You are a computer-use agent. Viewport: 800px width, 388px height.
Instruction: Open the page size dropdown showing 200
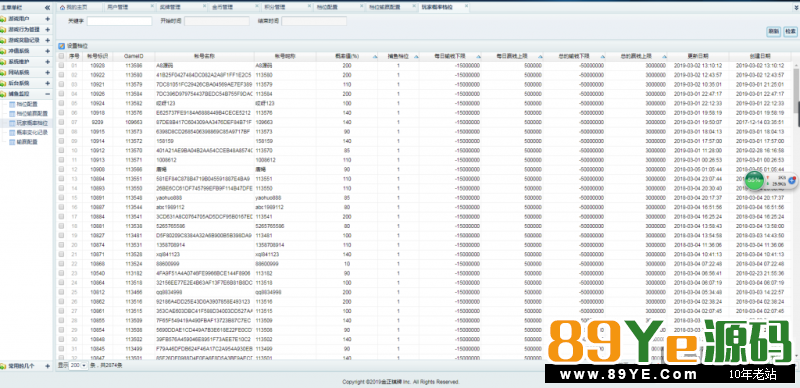click(x=79, y=366)
